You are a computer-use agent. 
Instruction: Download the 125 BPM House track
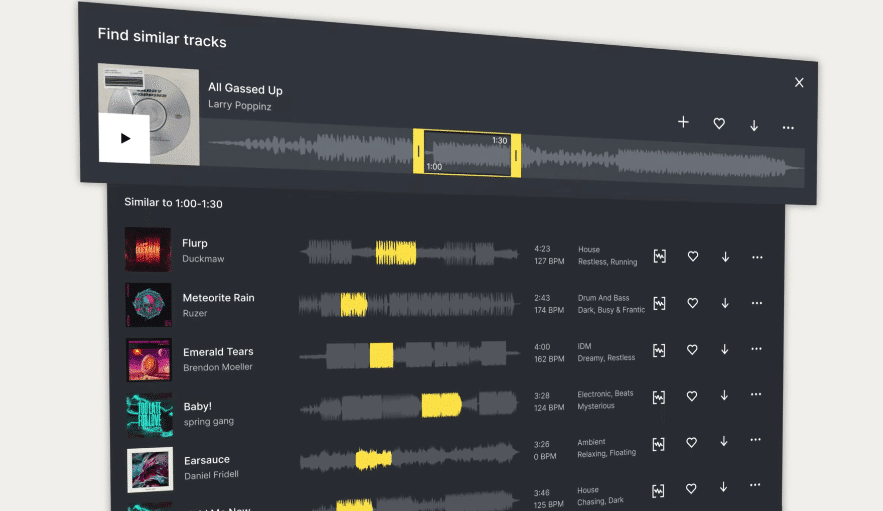click(x=723, y=487)
